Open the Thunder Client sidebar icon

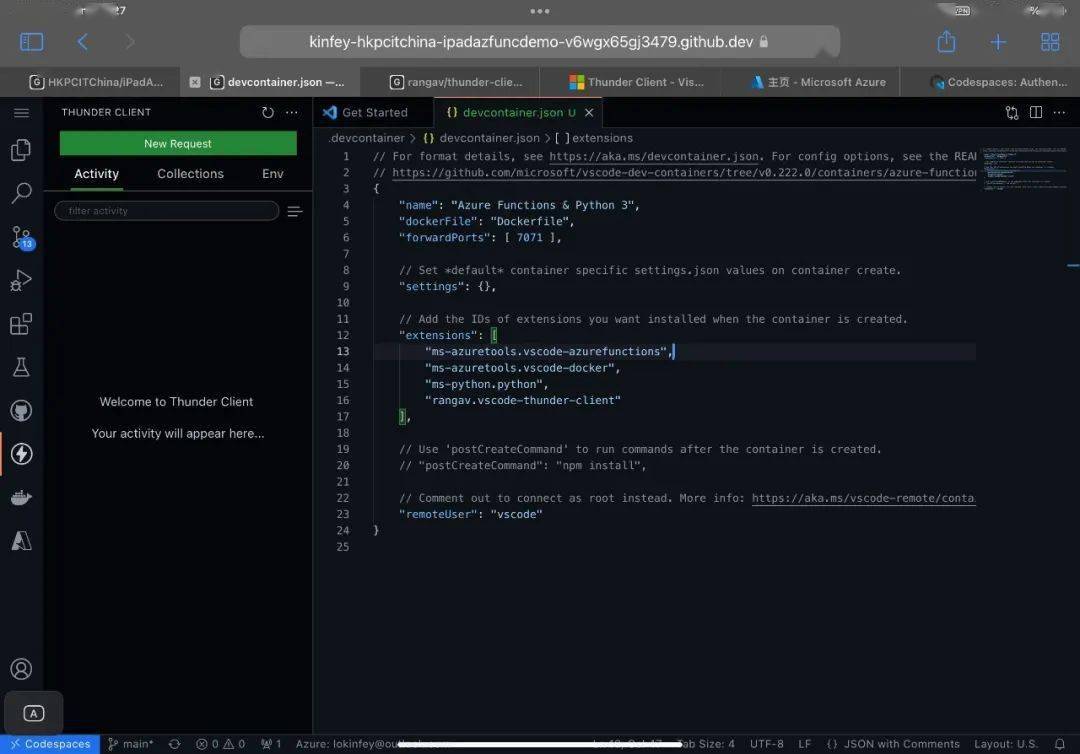(22, 453)
